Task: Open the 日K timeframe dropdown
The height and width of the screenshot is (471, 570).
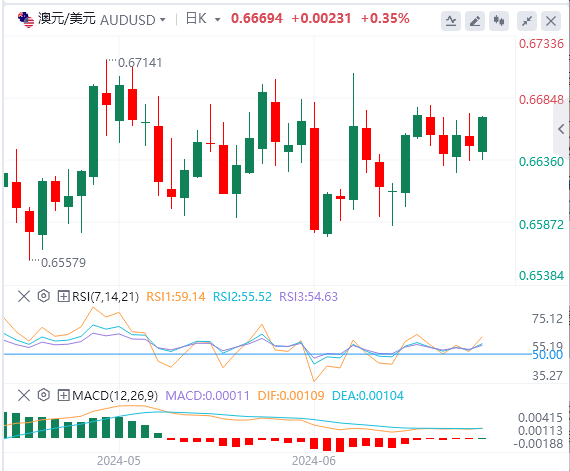Action: click(217, 20)
